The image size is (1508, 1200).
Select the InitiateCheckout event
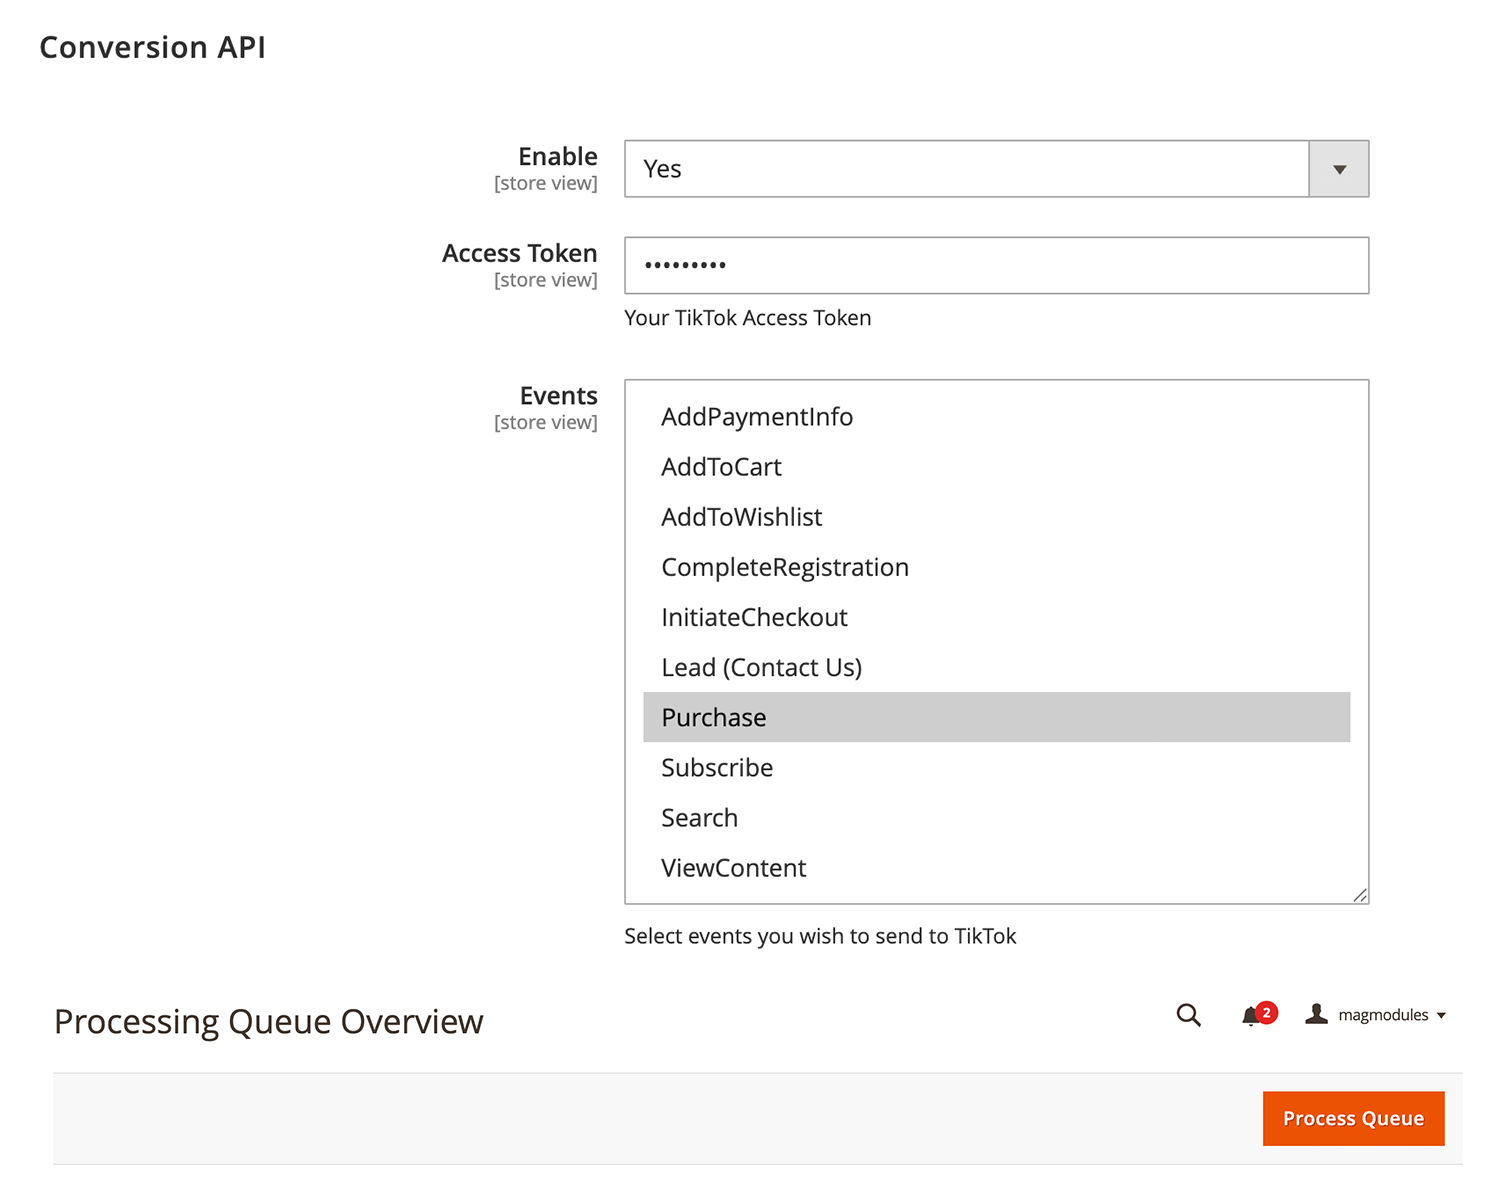point(754,617)
